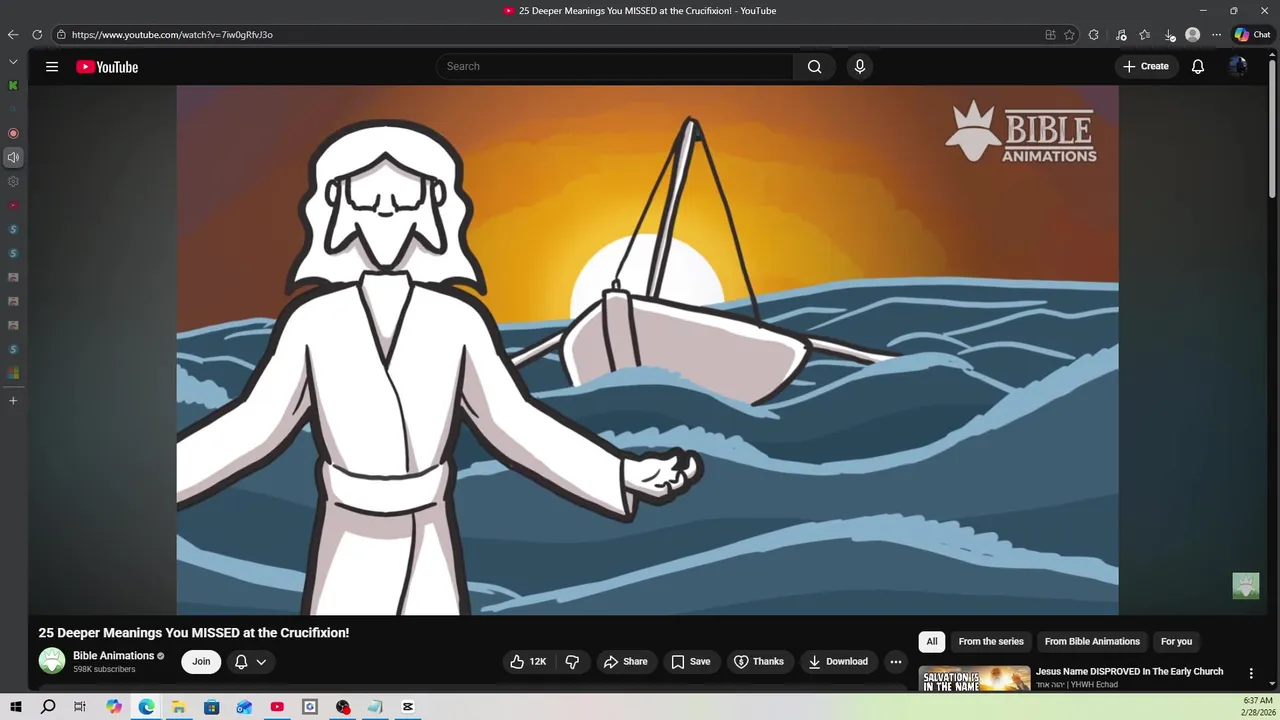
Task: Open Edge settings and more ellipsis
Action: point(1216,35)
